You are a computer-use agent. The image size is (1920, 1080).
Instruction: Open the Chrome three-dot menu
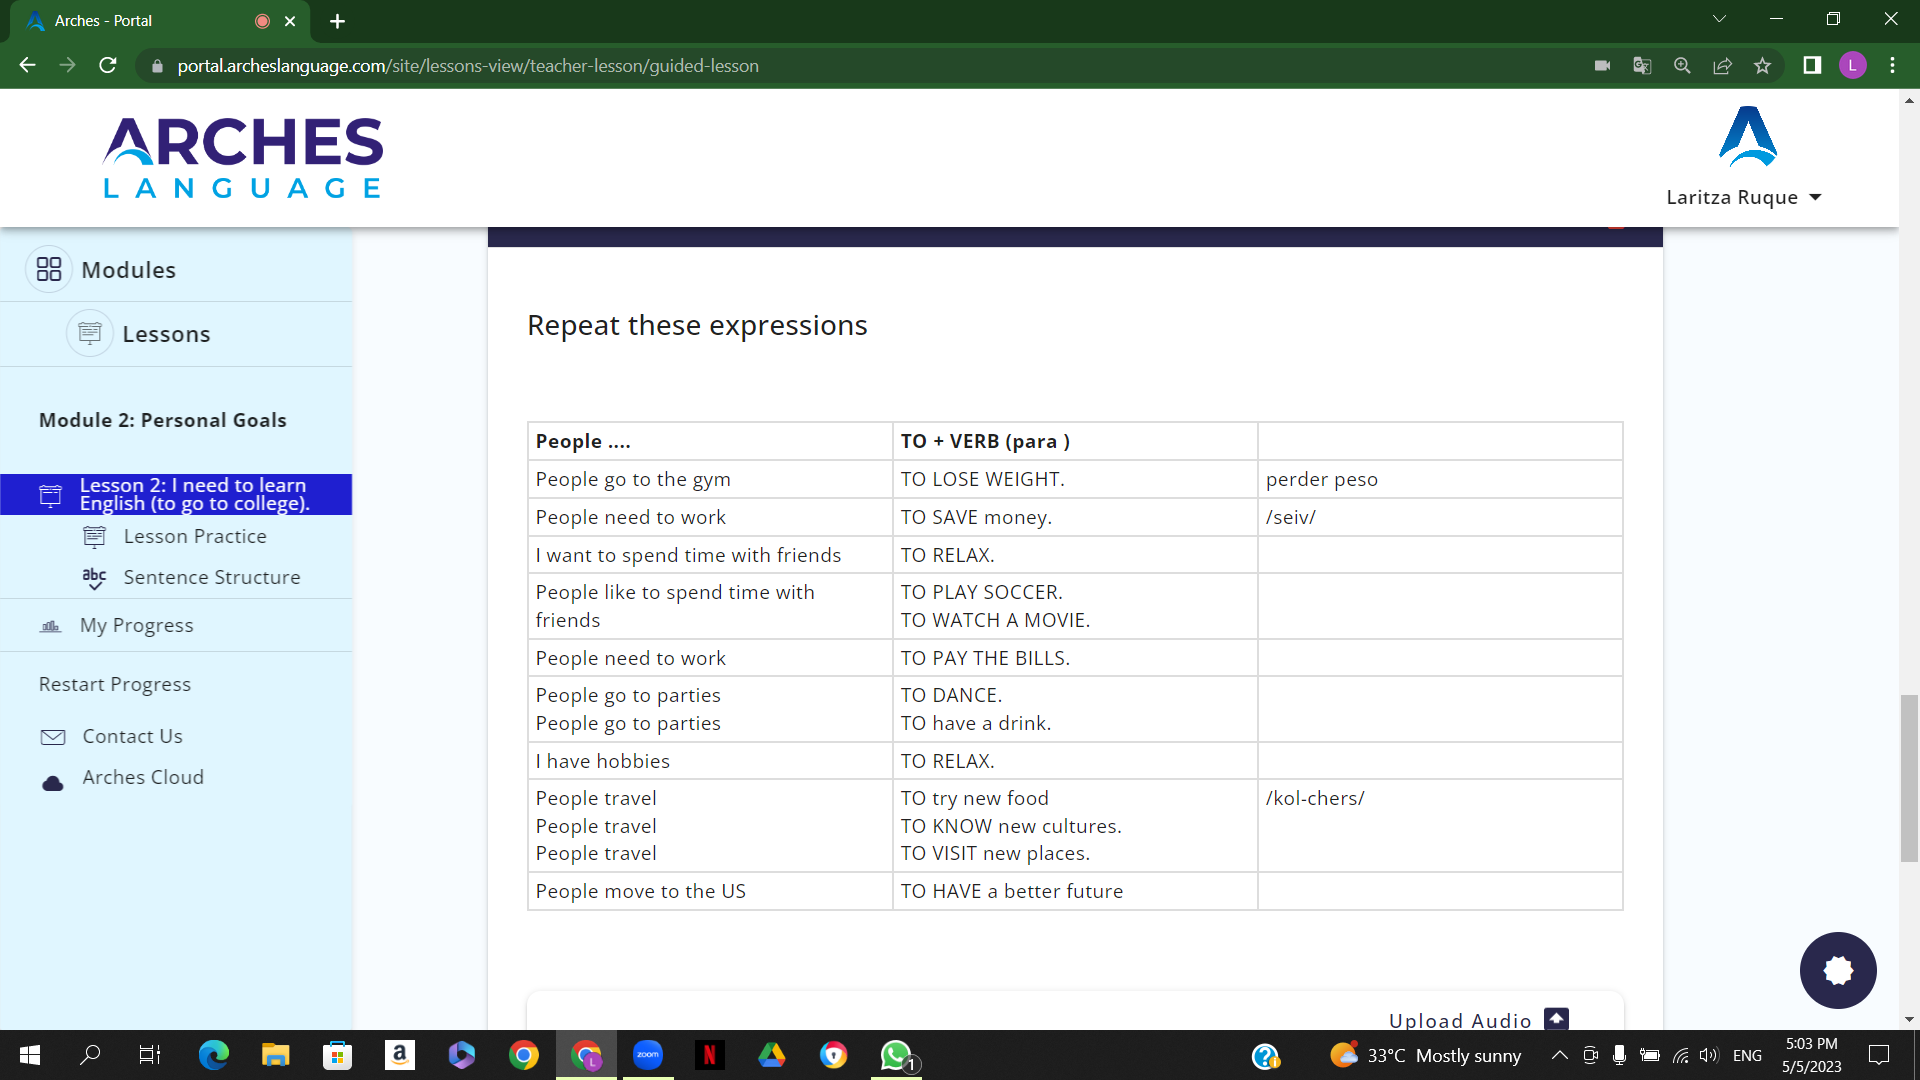coord(1892,65)
